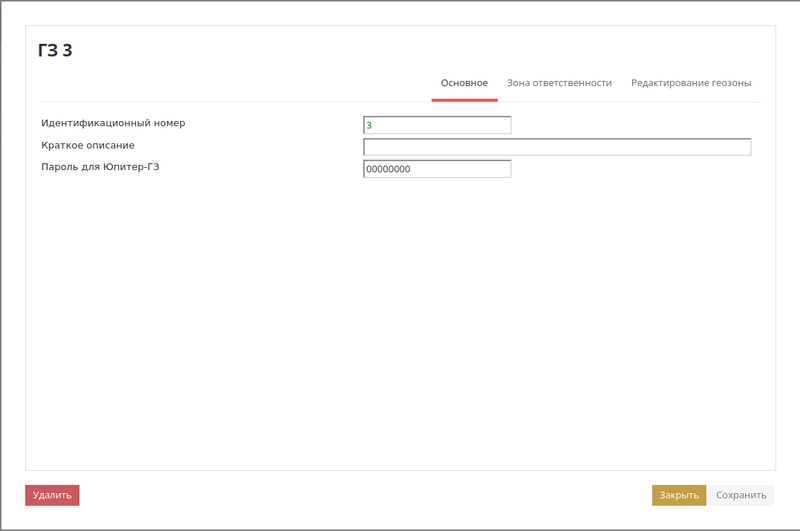This screenshot has width=800, height=531.
Task: Click the Пароль для Юпитер-ГЗ label
Action: pos(100,167)
